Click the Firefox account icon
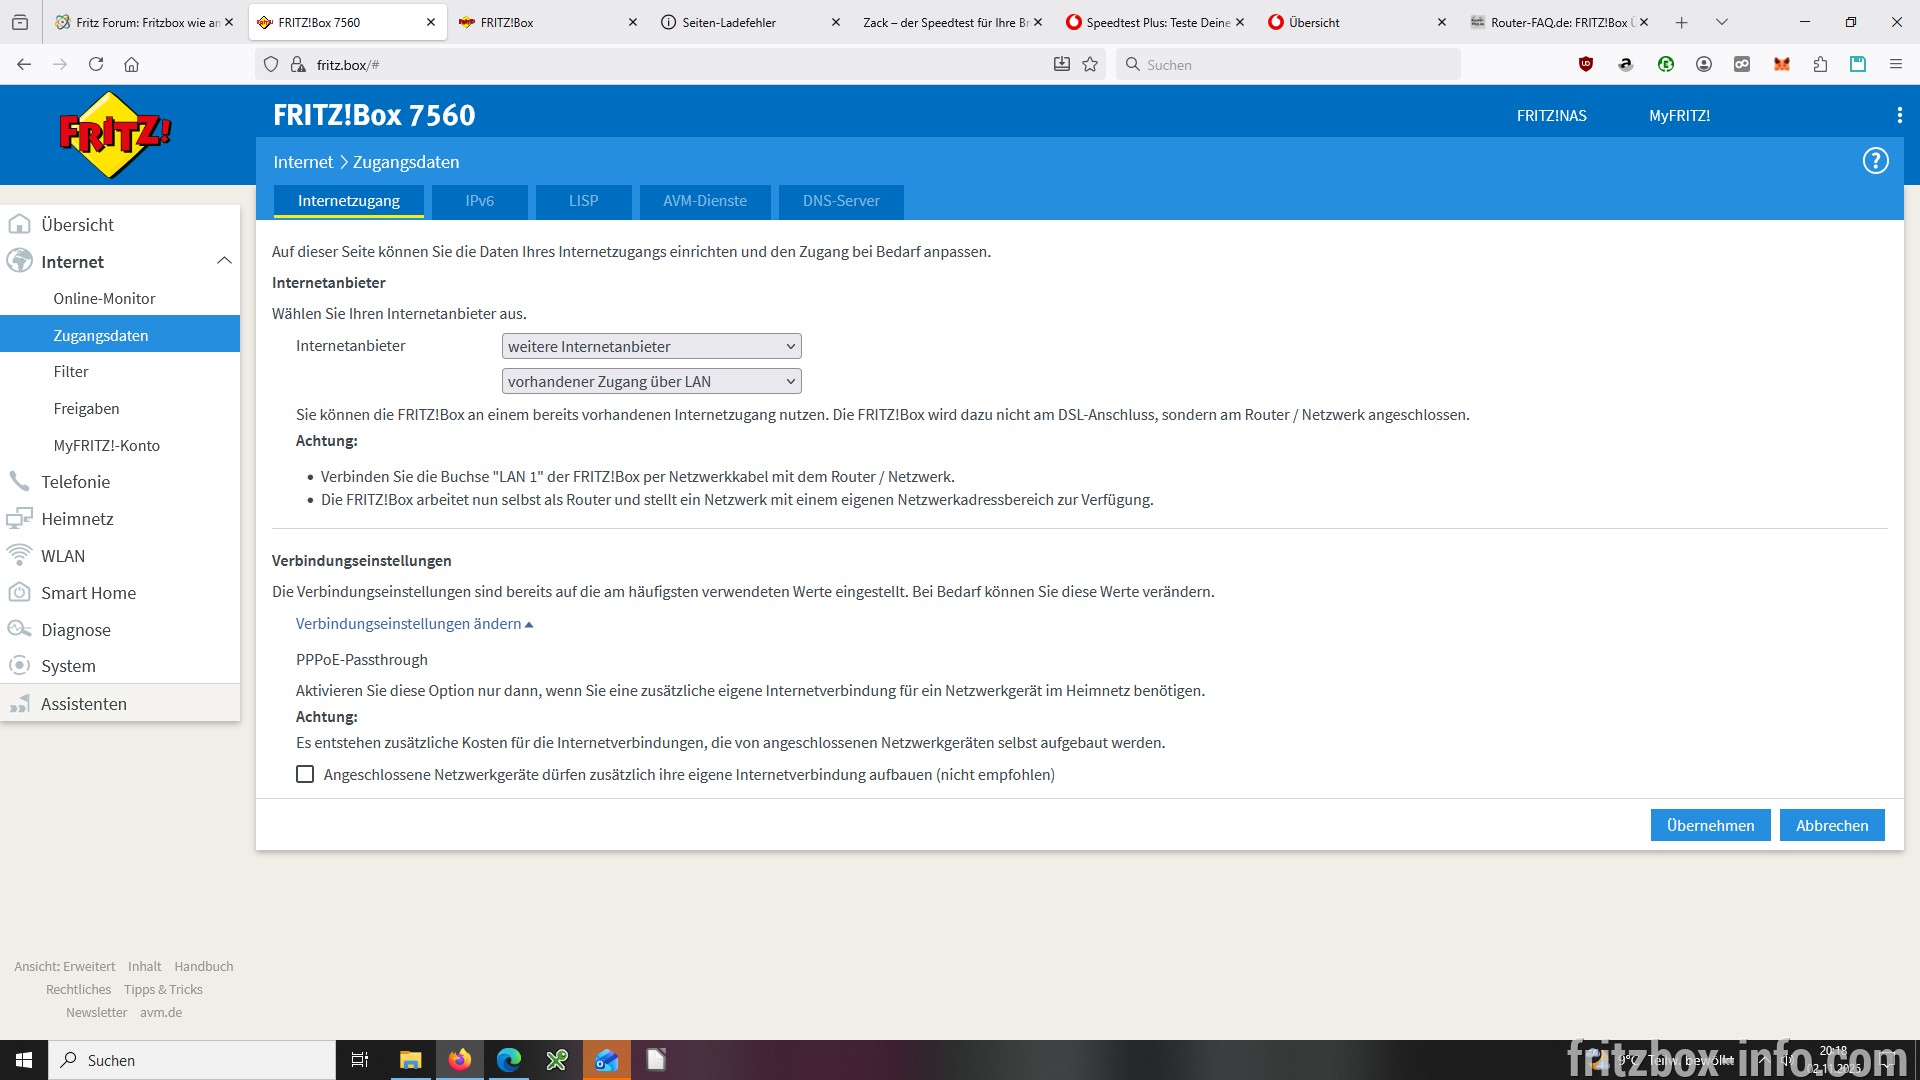This screenshot has width=1920, height=1080. [1704, 65]
